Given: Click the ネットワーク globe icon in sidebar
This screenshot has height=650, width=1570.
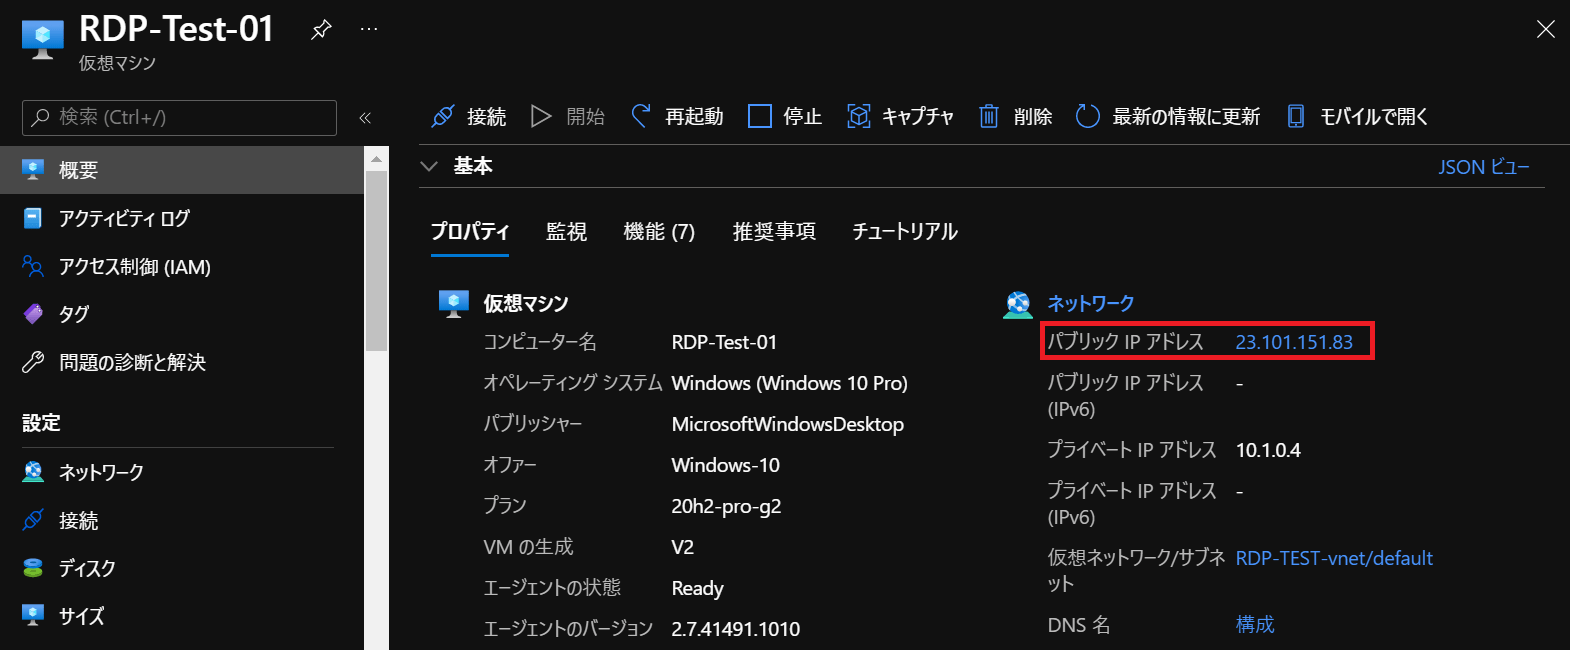Looking at the screenshot, I should pyautogui.click(x=33, y=472).
